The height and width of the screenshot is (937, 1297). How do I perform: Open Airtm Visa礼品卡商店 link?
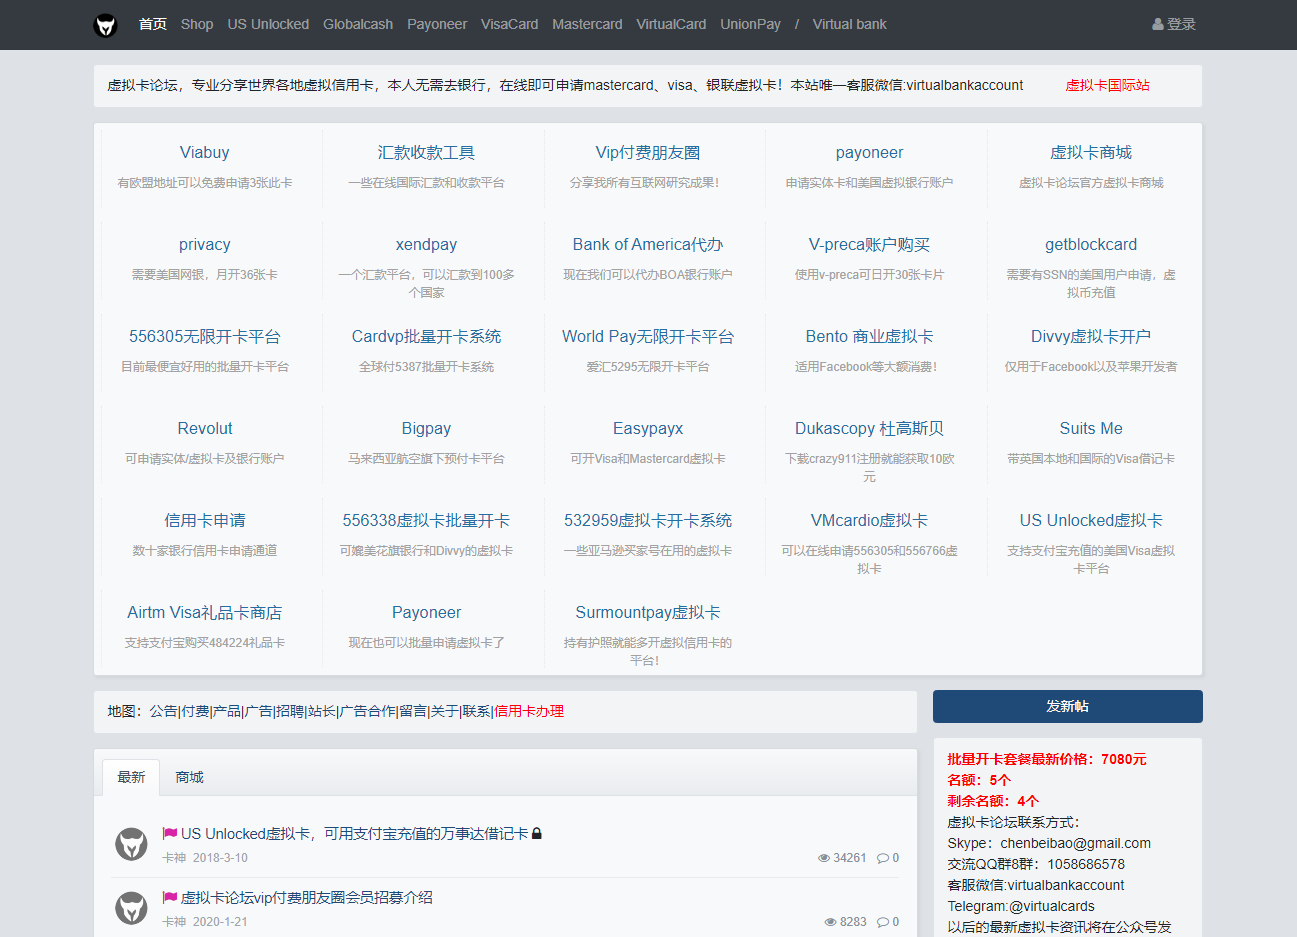pos(205,612)
